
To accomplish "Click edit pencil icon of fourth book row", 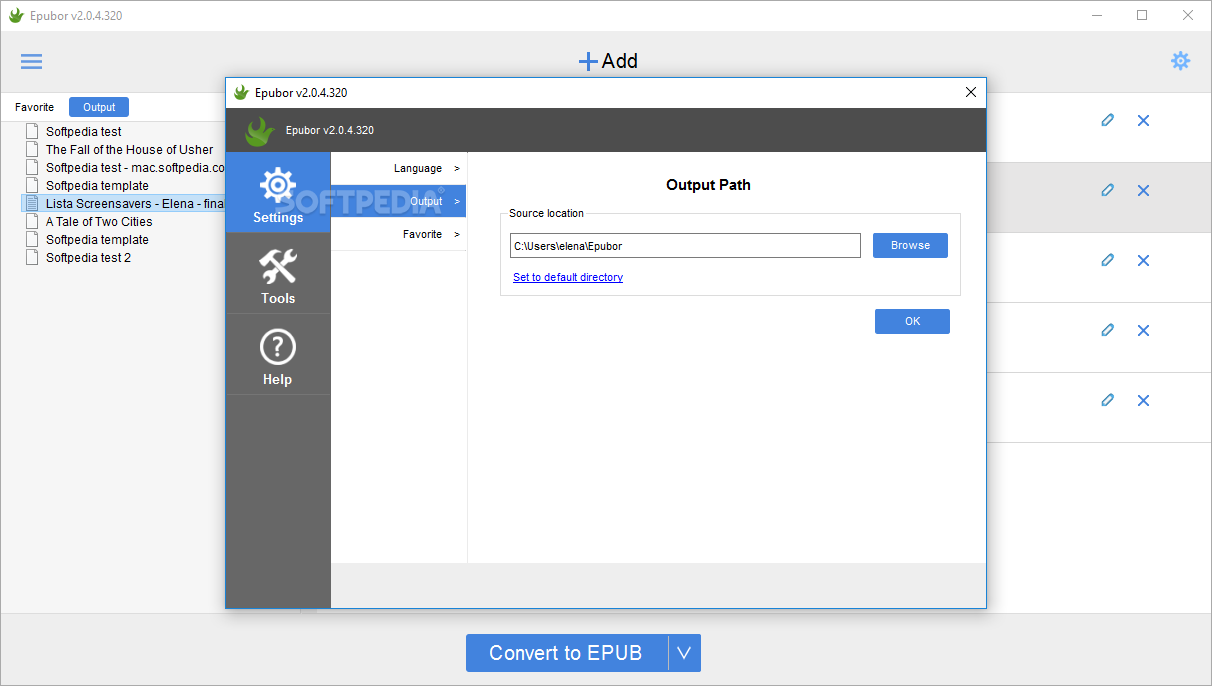I will [1107, 330].
